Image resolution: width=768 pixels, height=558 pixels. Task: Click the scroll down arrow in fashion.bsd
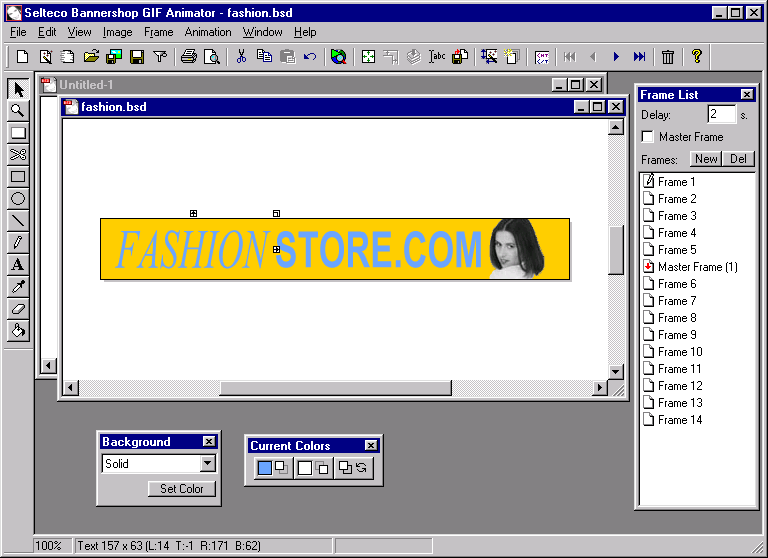(616, 372)
